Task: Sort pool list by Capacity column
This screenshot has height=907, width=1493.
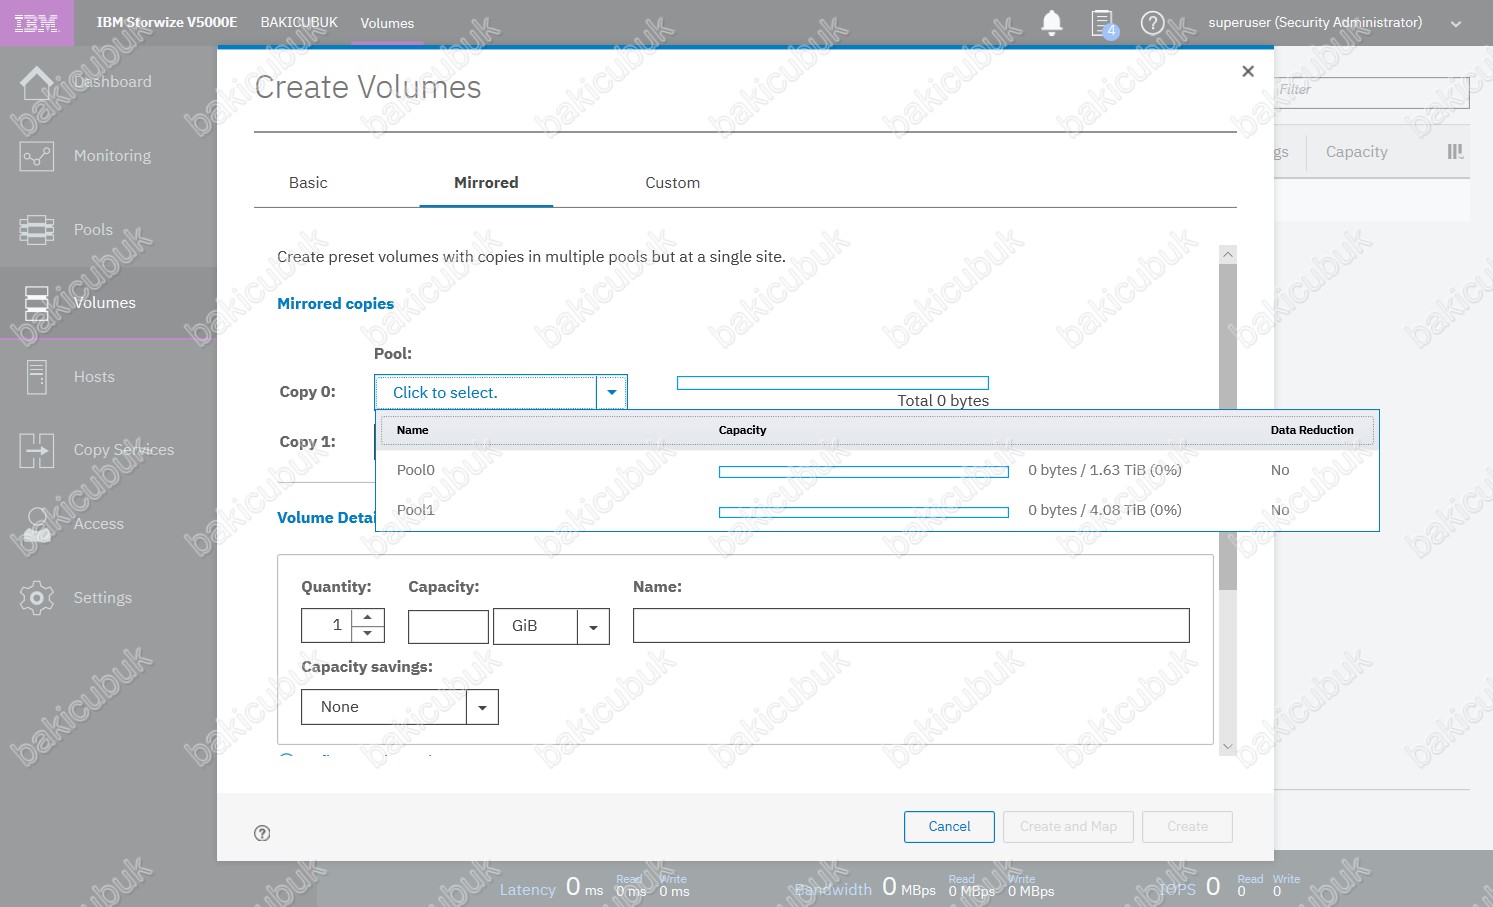Action: click(742, 430)
